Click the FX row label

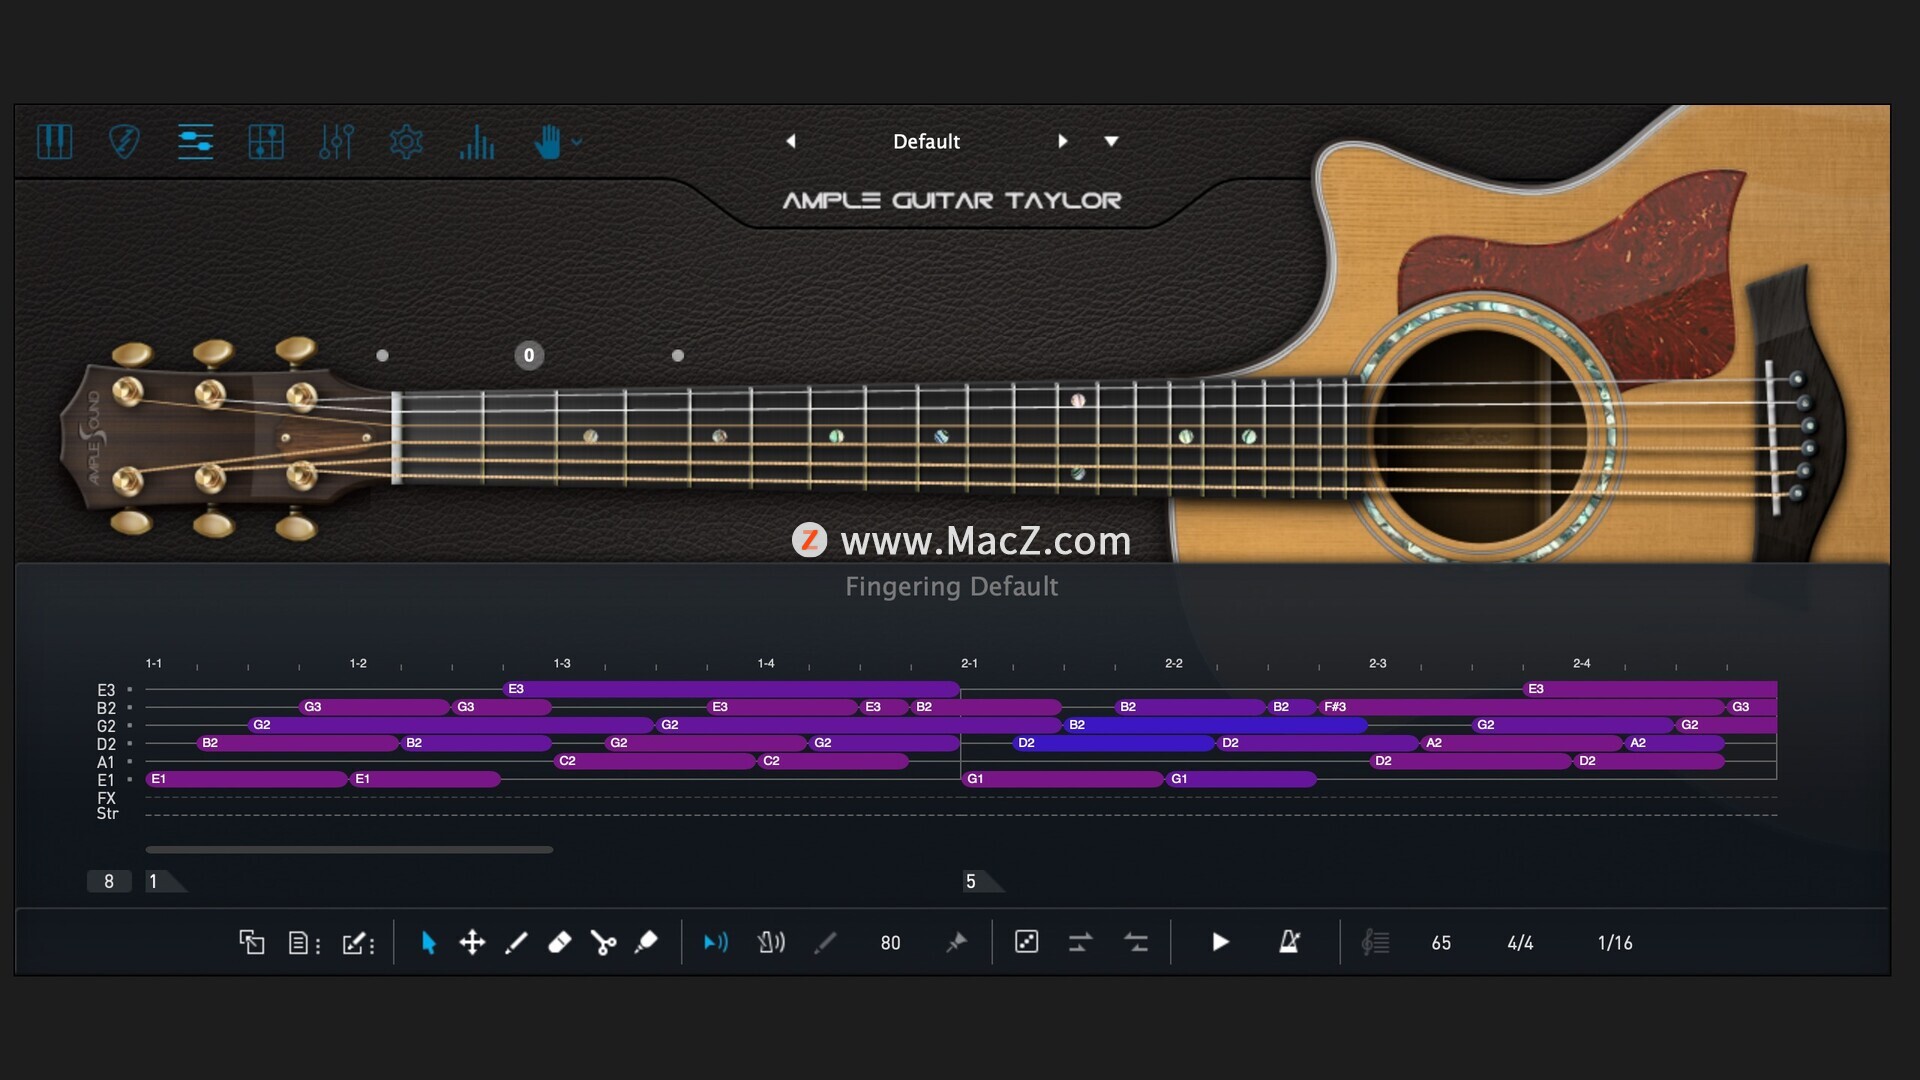point(106,798)
